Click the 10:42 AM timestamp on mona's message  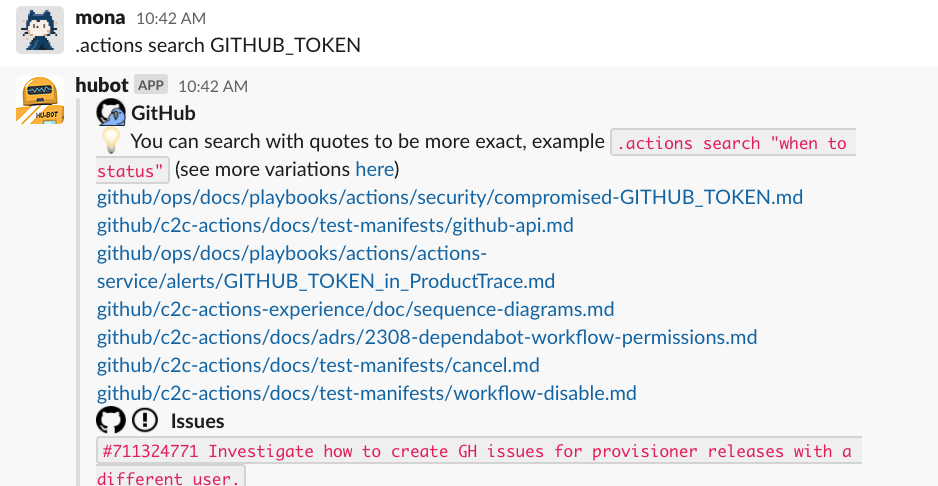(170, 18)
